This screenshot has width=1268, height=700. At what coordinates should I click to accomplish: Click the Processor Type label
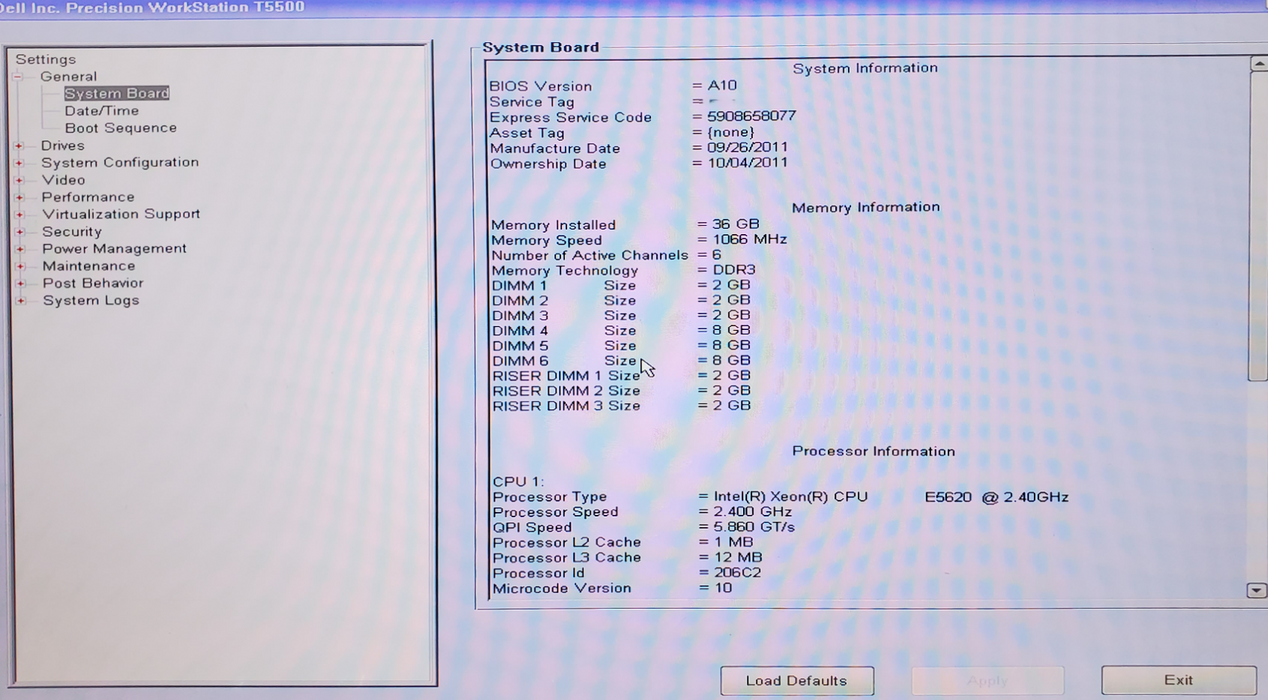549,497
